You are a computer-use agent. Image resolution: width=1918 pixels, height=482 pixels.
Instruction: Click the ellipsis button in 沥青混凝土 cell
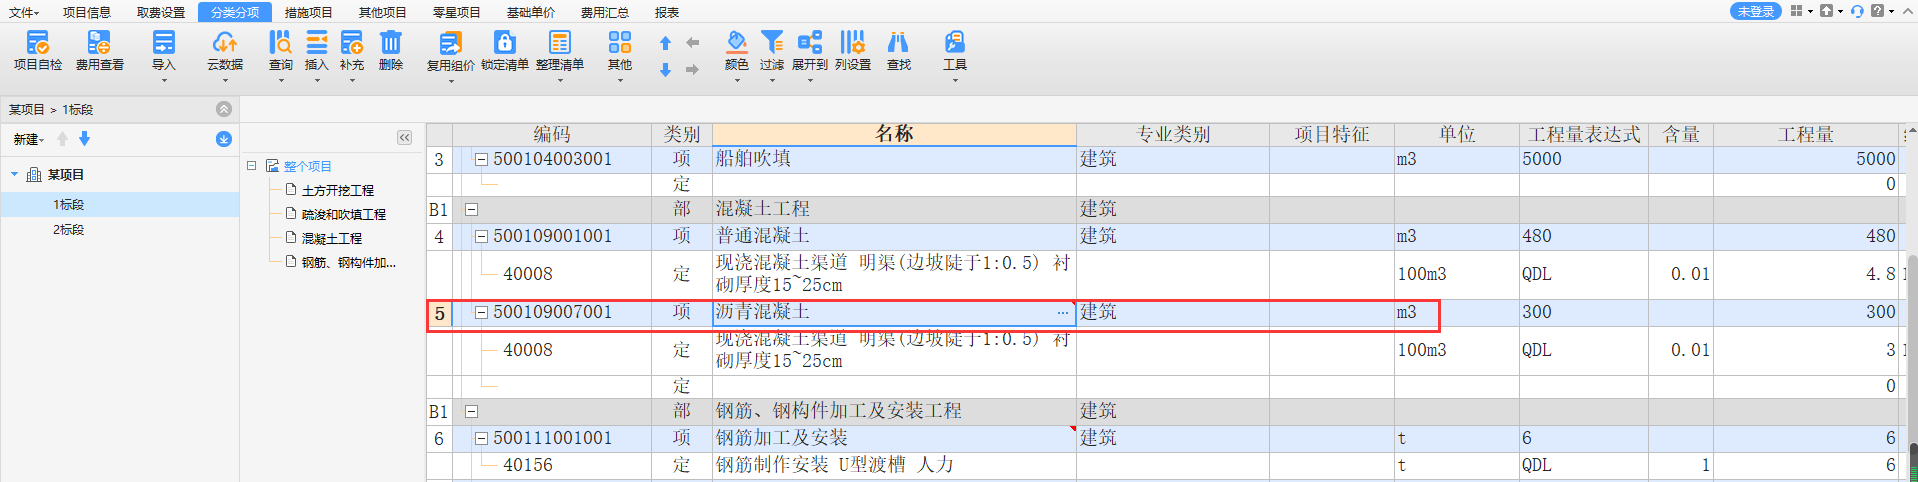click(1062, 313)
